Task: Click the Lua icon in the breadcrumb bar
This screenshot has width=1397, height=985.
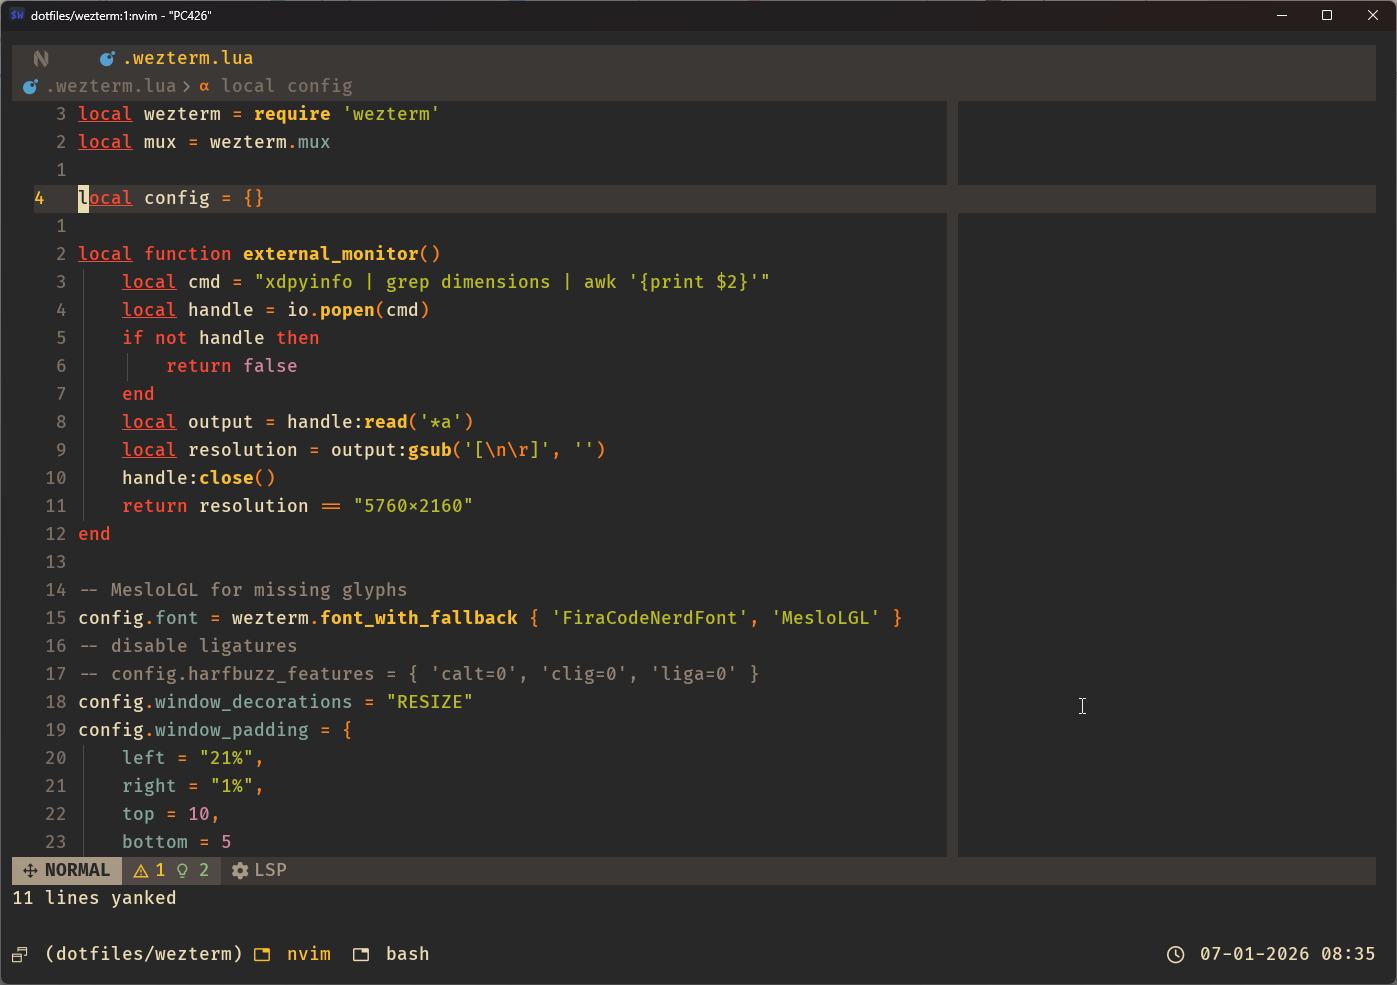Action: [30, 86]
